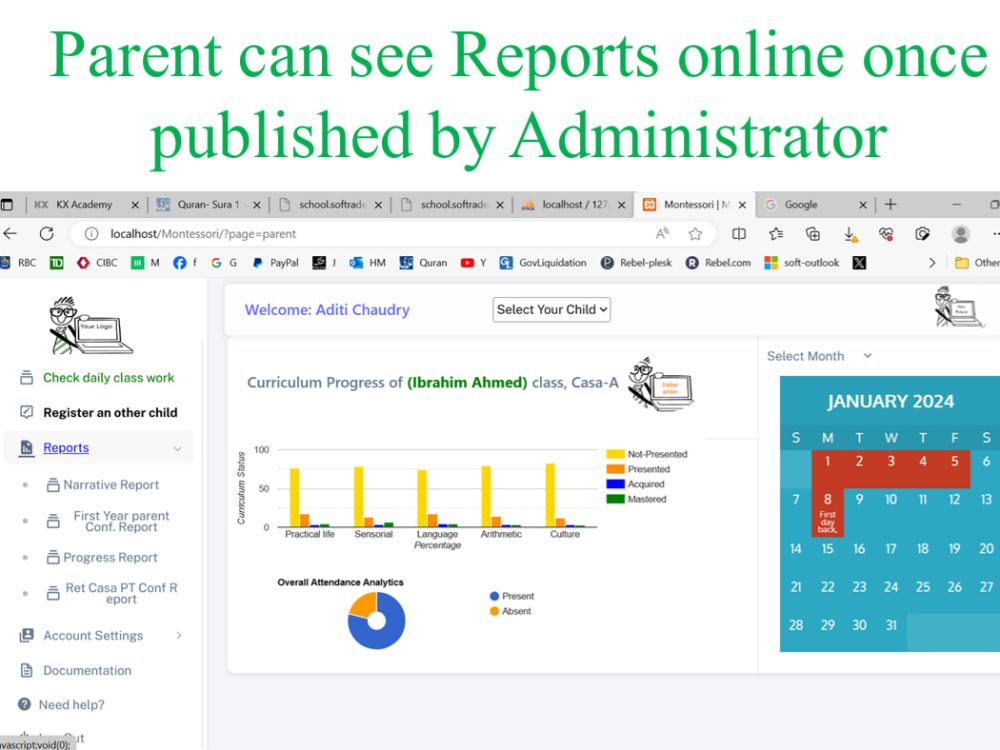Open the split screen icon
The height and width of the screenshot is (750, 1000).
pyautogui.click(x=739, y=234)
